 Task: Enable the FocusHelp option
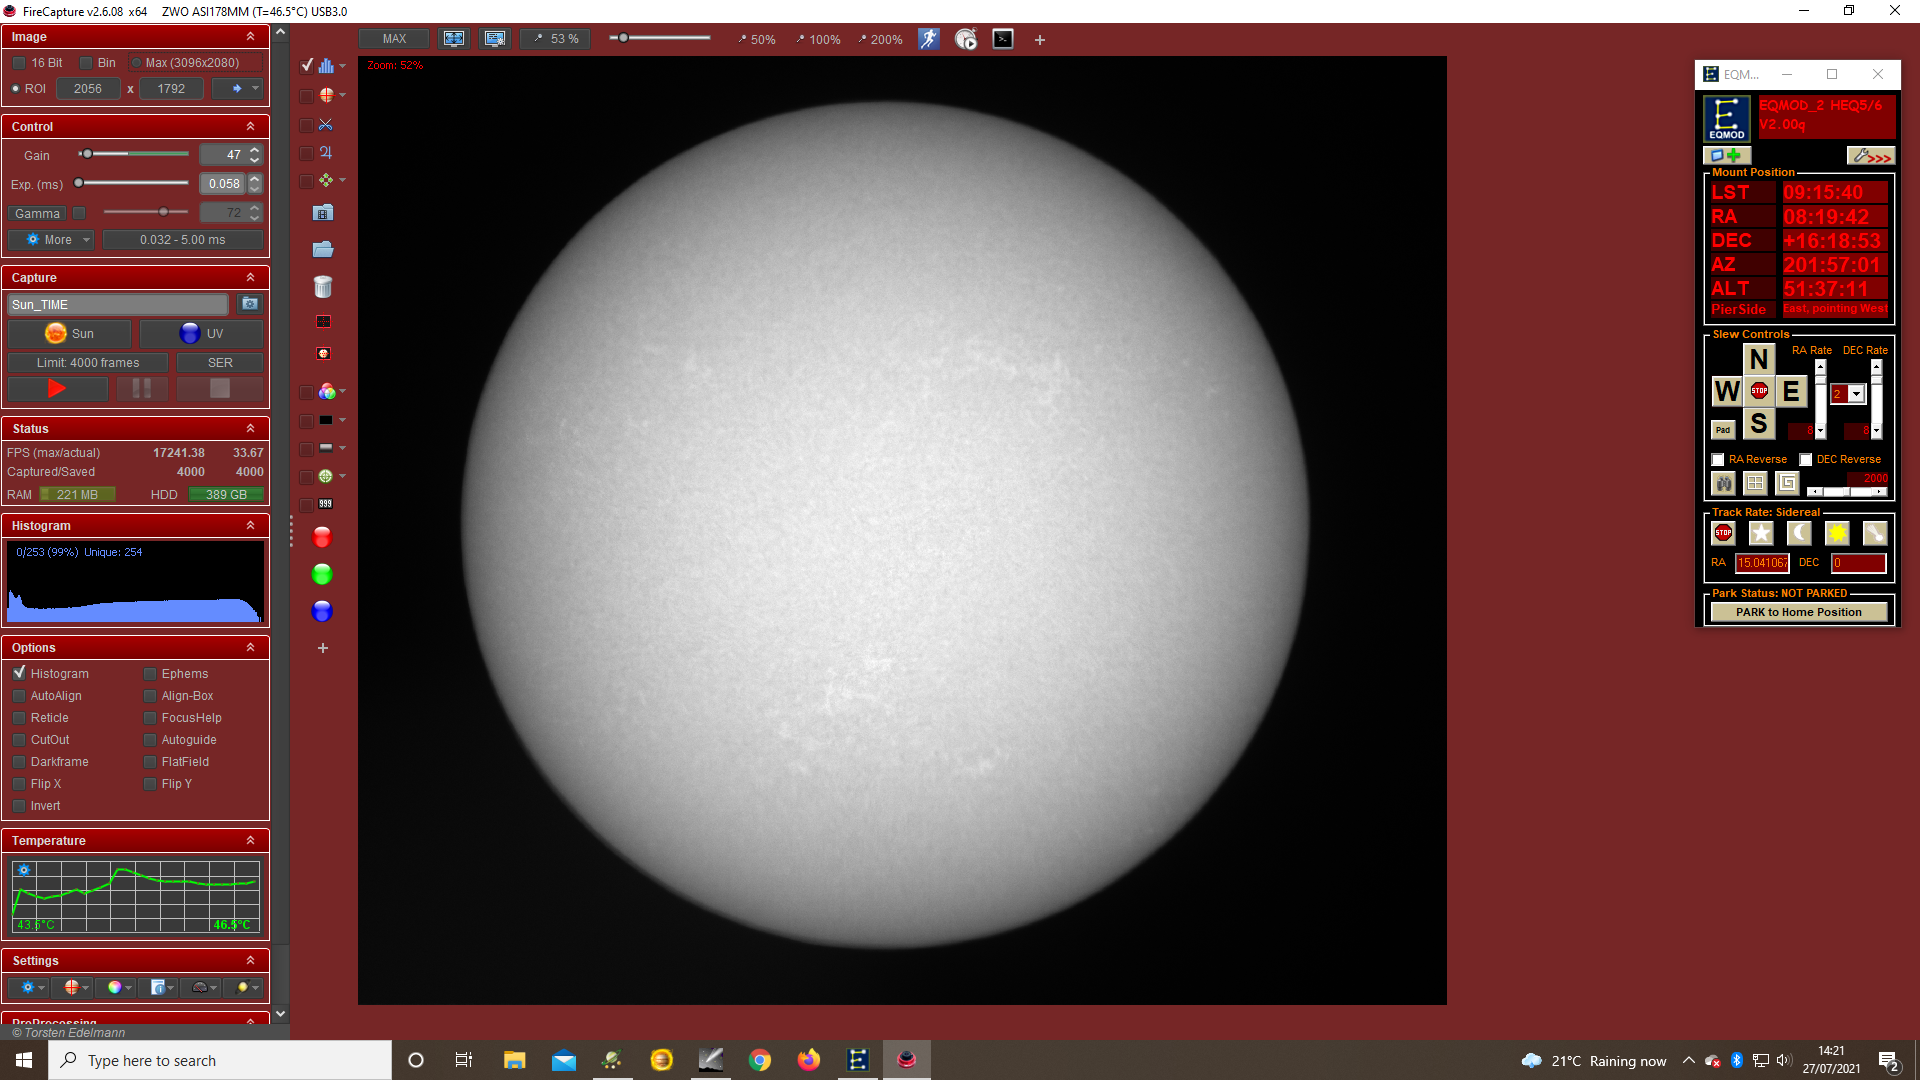[150, 718]
